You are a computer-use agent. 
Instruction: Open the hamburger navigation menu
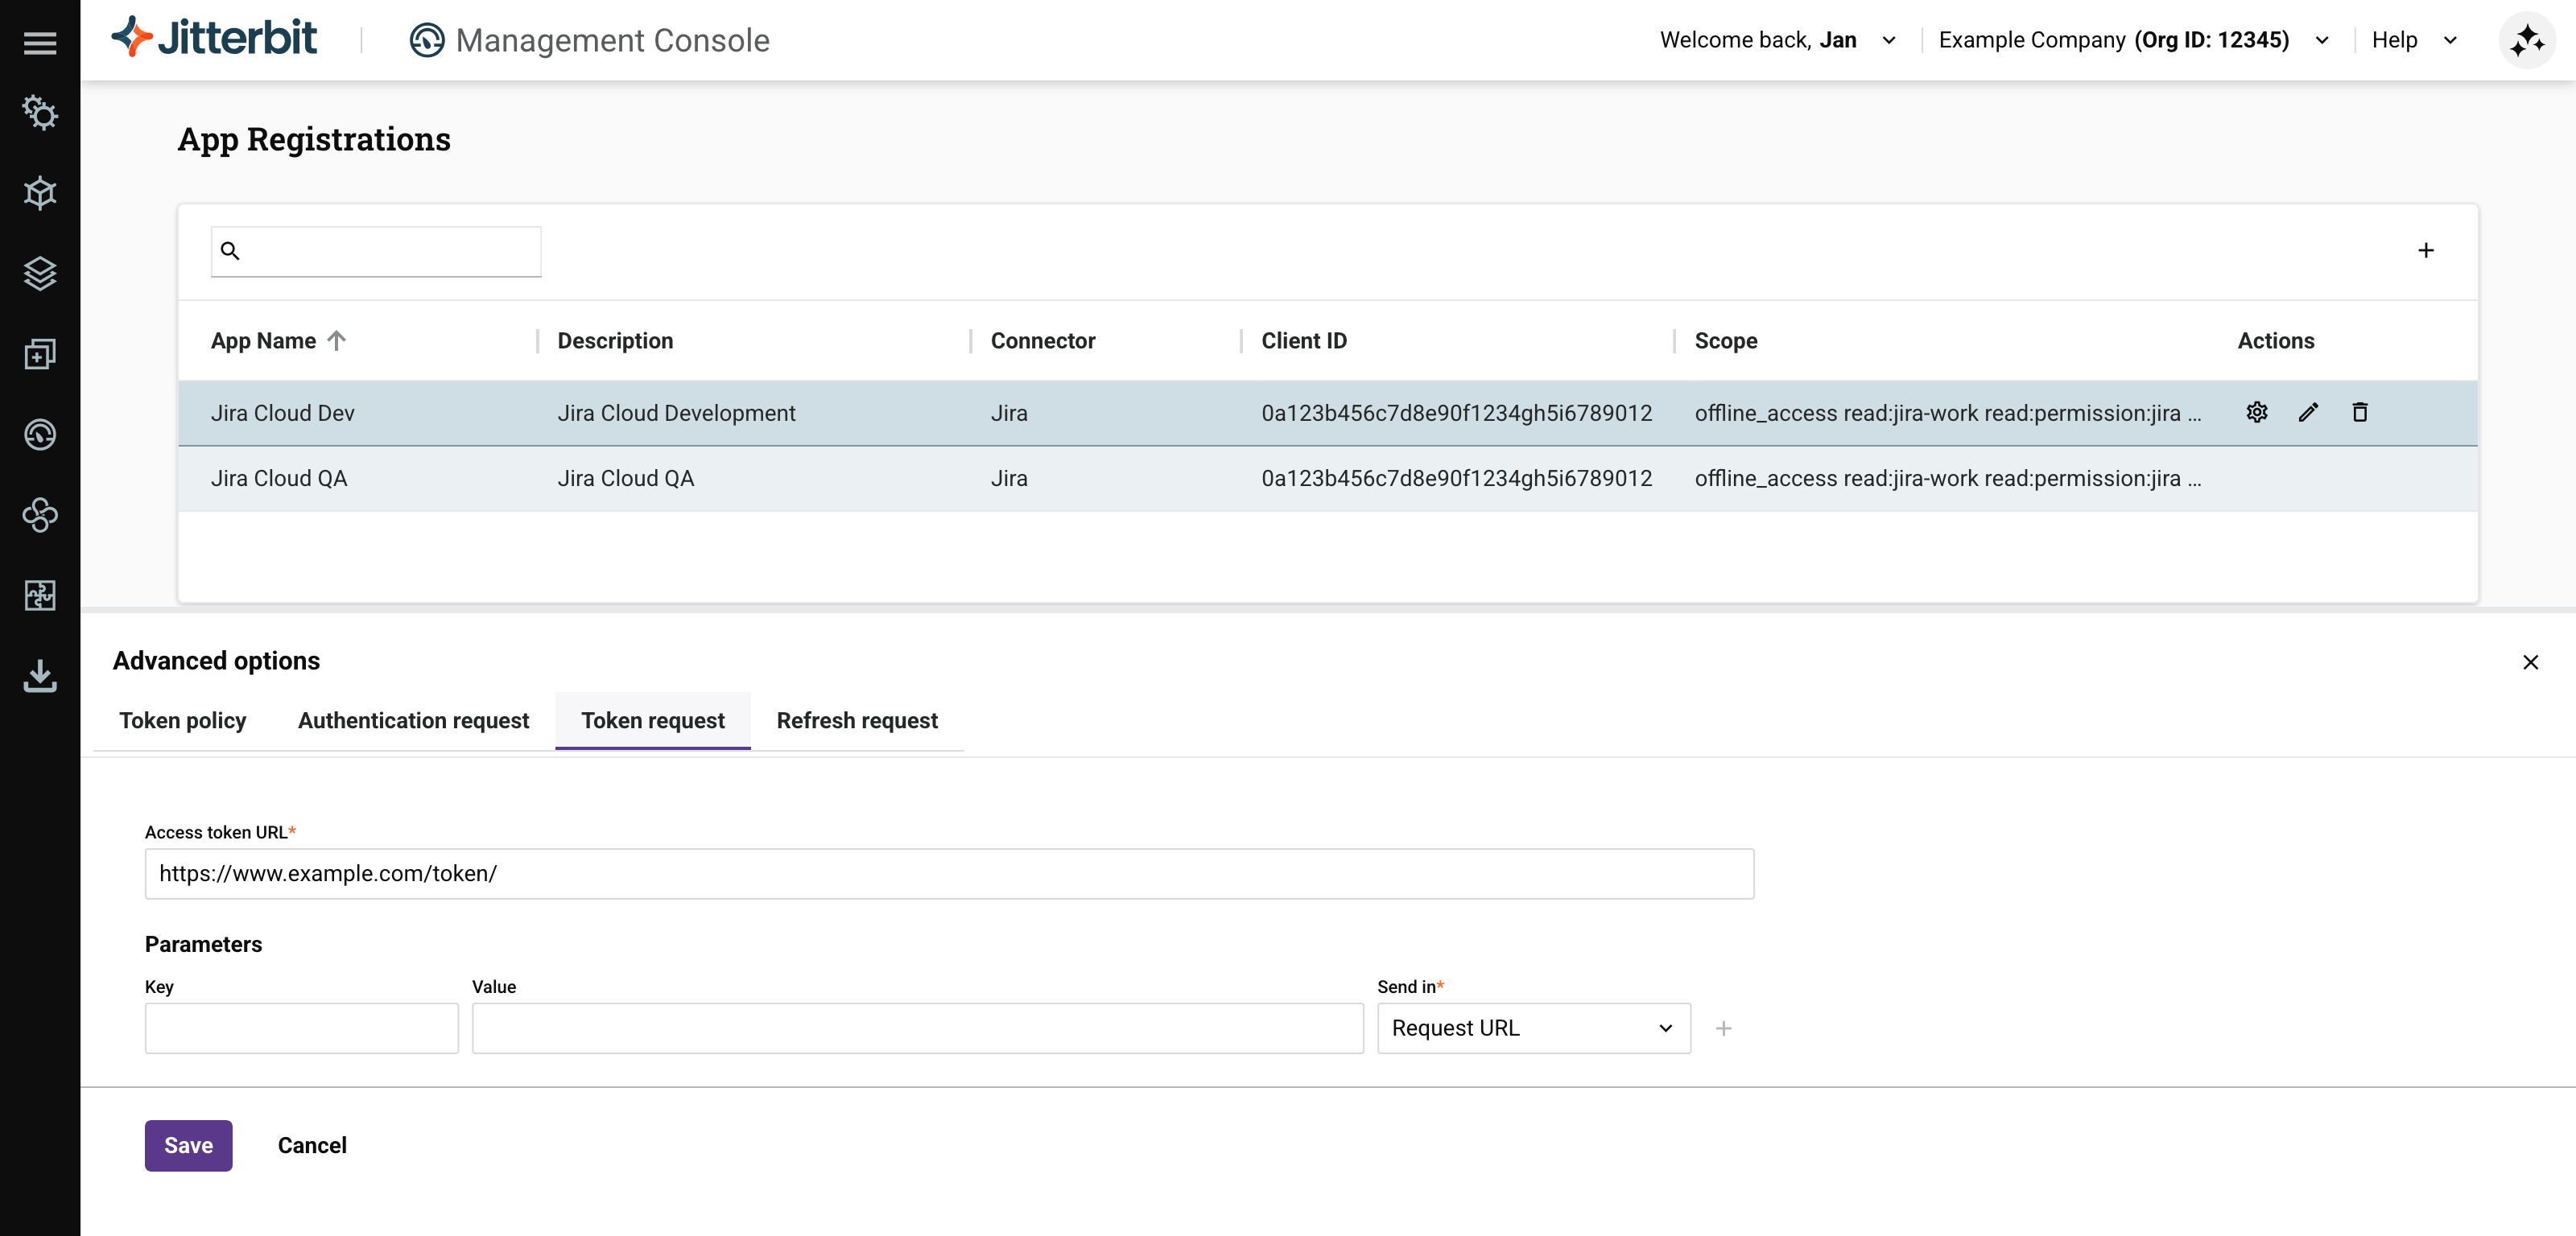click(40, 43)
